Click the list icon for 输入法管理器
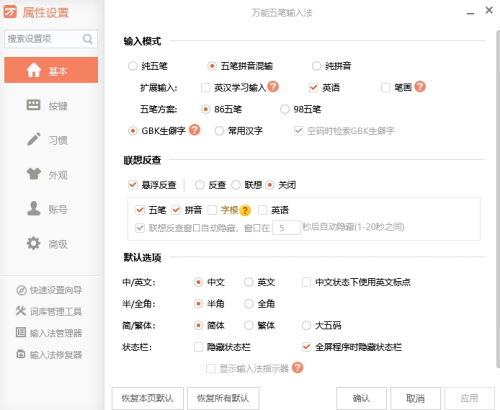This screenshot has height=410, width=500. pyautogui.click(x=21, y=332)
